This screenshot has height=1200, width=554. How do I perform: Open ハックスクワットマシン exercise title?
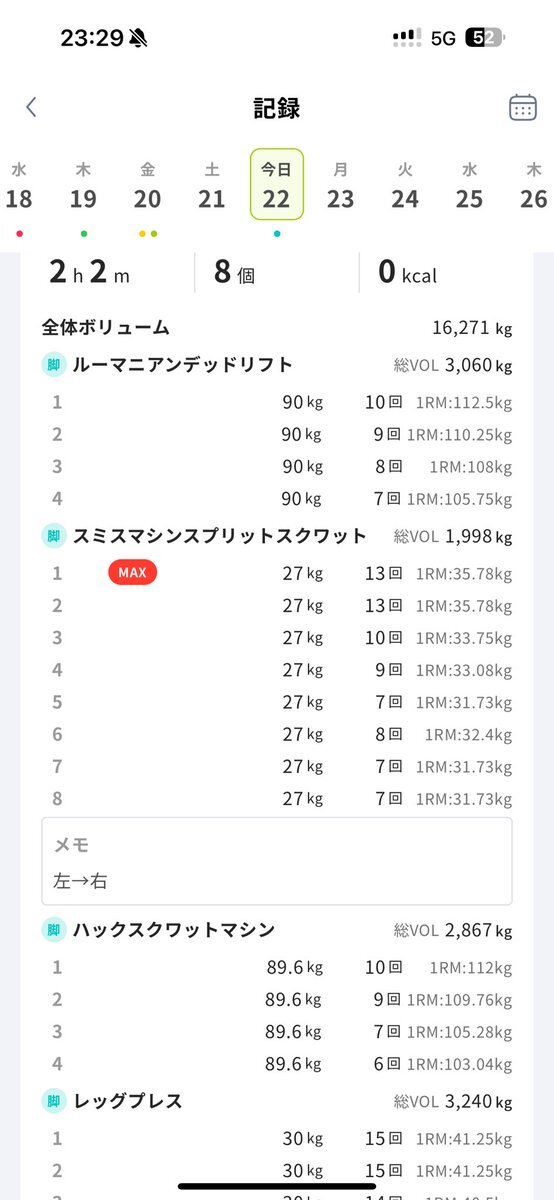point(173,930)
